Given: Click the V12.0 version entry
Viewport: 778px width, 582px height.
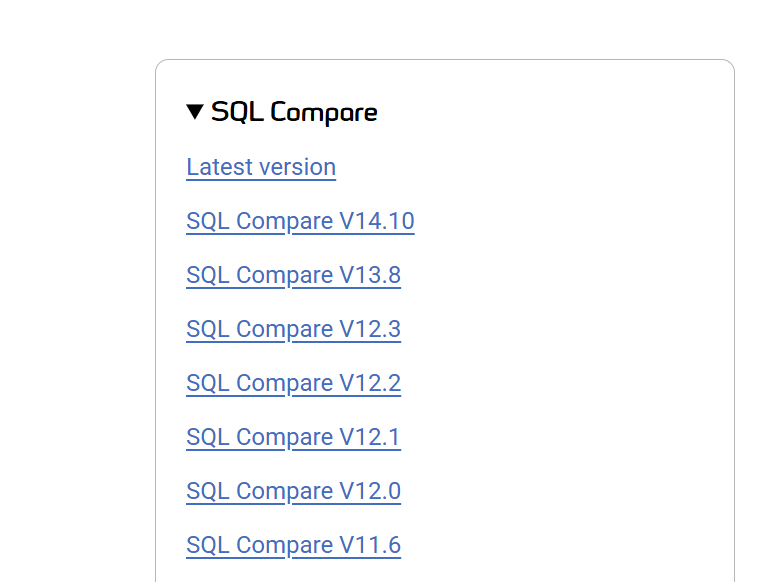Looking at the screenshot, I should click(x=293, y=491).
